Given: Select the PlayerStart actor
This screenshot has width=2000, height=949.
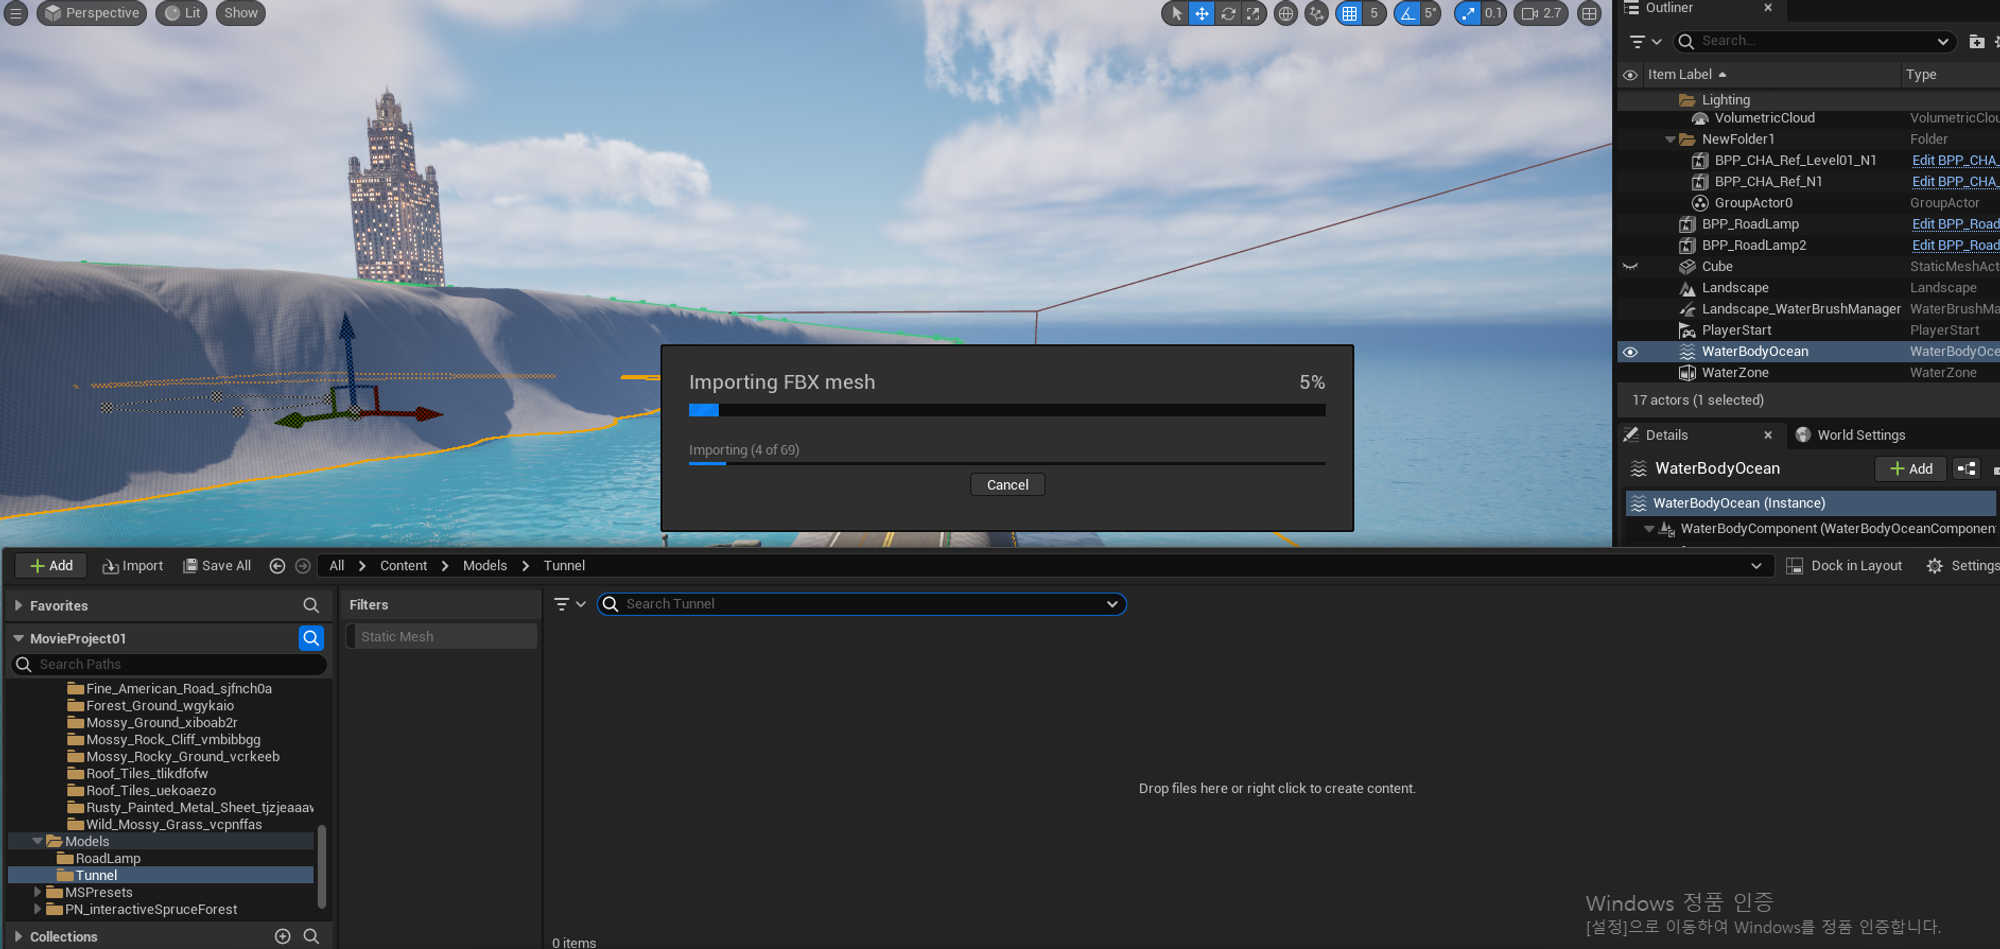Looking at the screenshot, I should [1736, 330].
